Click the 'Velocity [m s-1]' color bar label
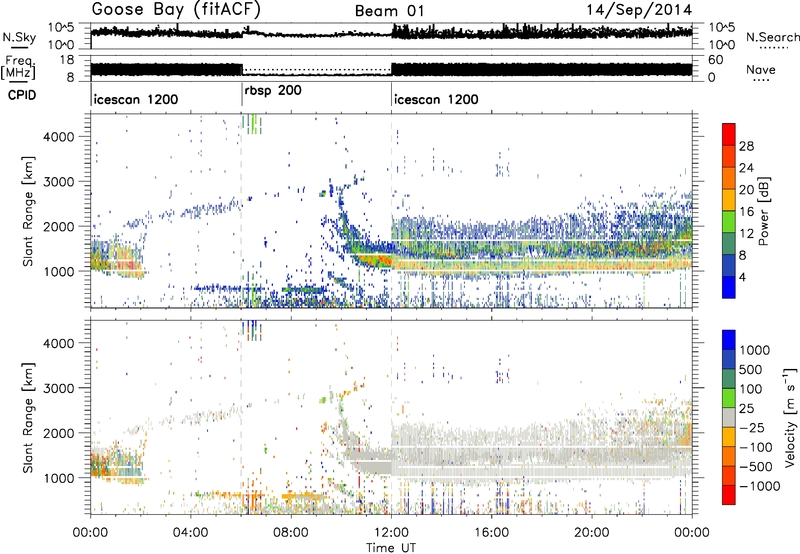800x554 pixels. (790, 417)
